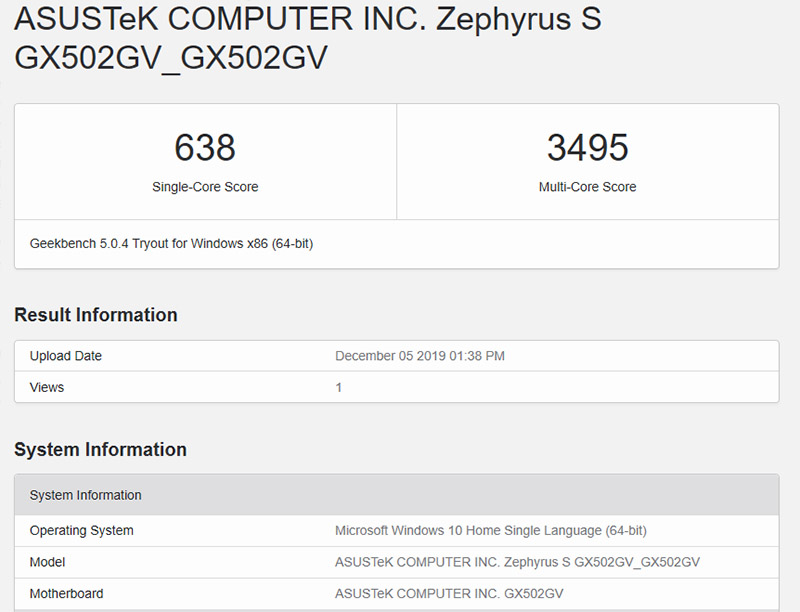Click the Motherboard row label
The image size is (800, 612).
tap(66, 594)
